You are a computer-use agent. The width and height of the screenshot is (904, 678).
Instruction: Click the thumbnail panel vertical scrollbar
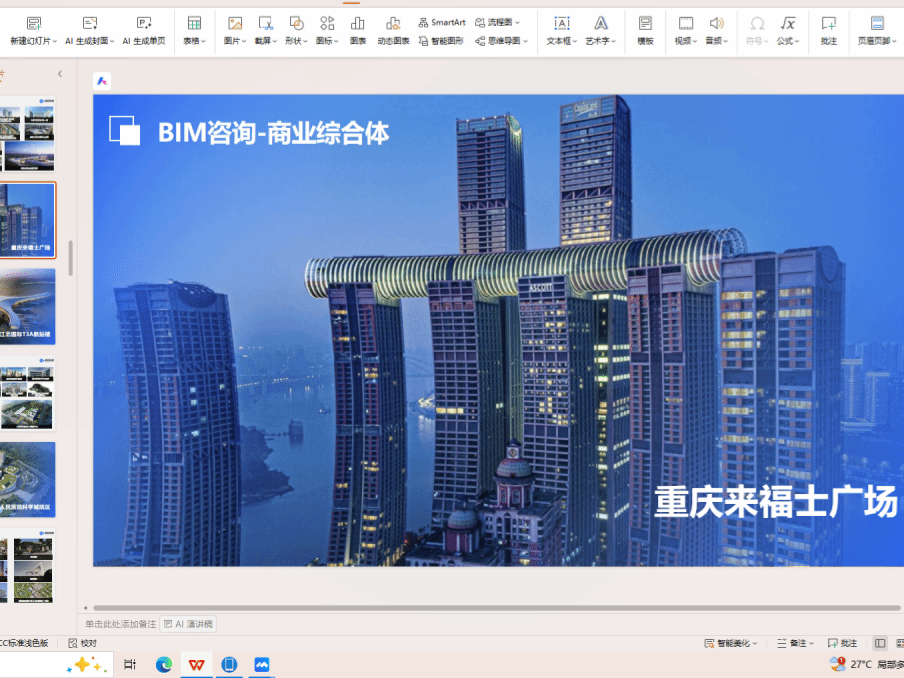70,258
